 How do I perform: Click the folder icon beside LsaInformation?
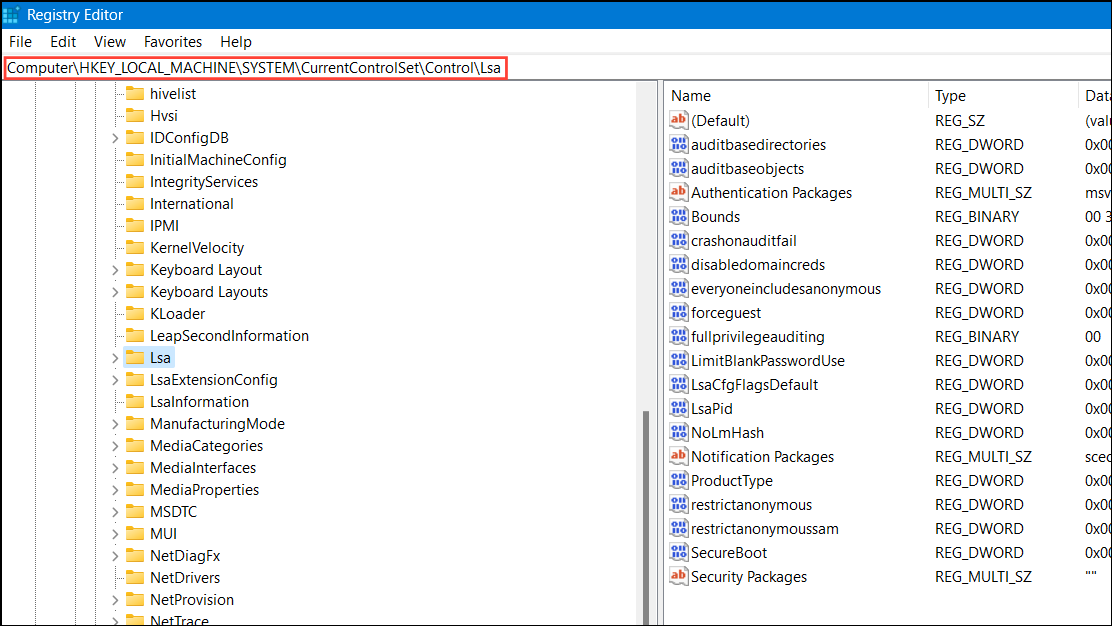pos(135,401)
